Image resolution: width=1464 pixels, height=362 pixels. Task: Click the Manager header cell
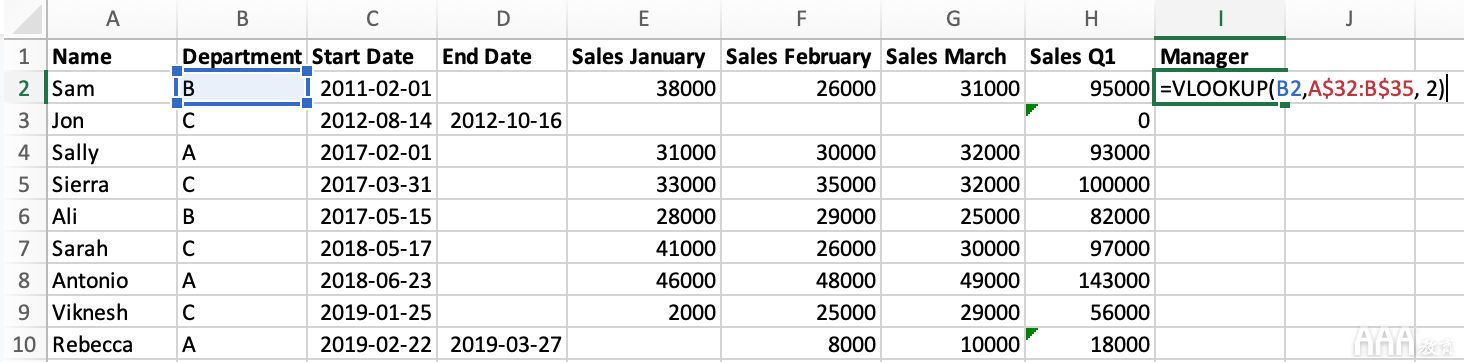coord(1220,56)
